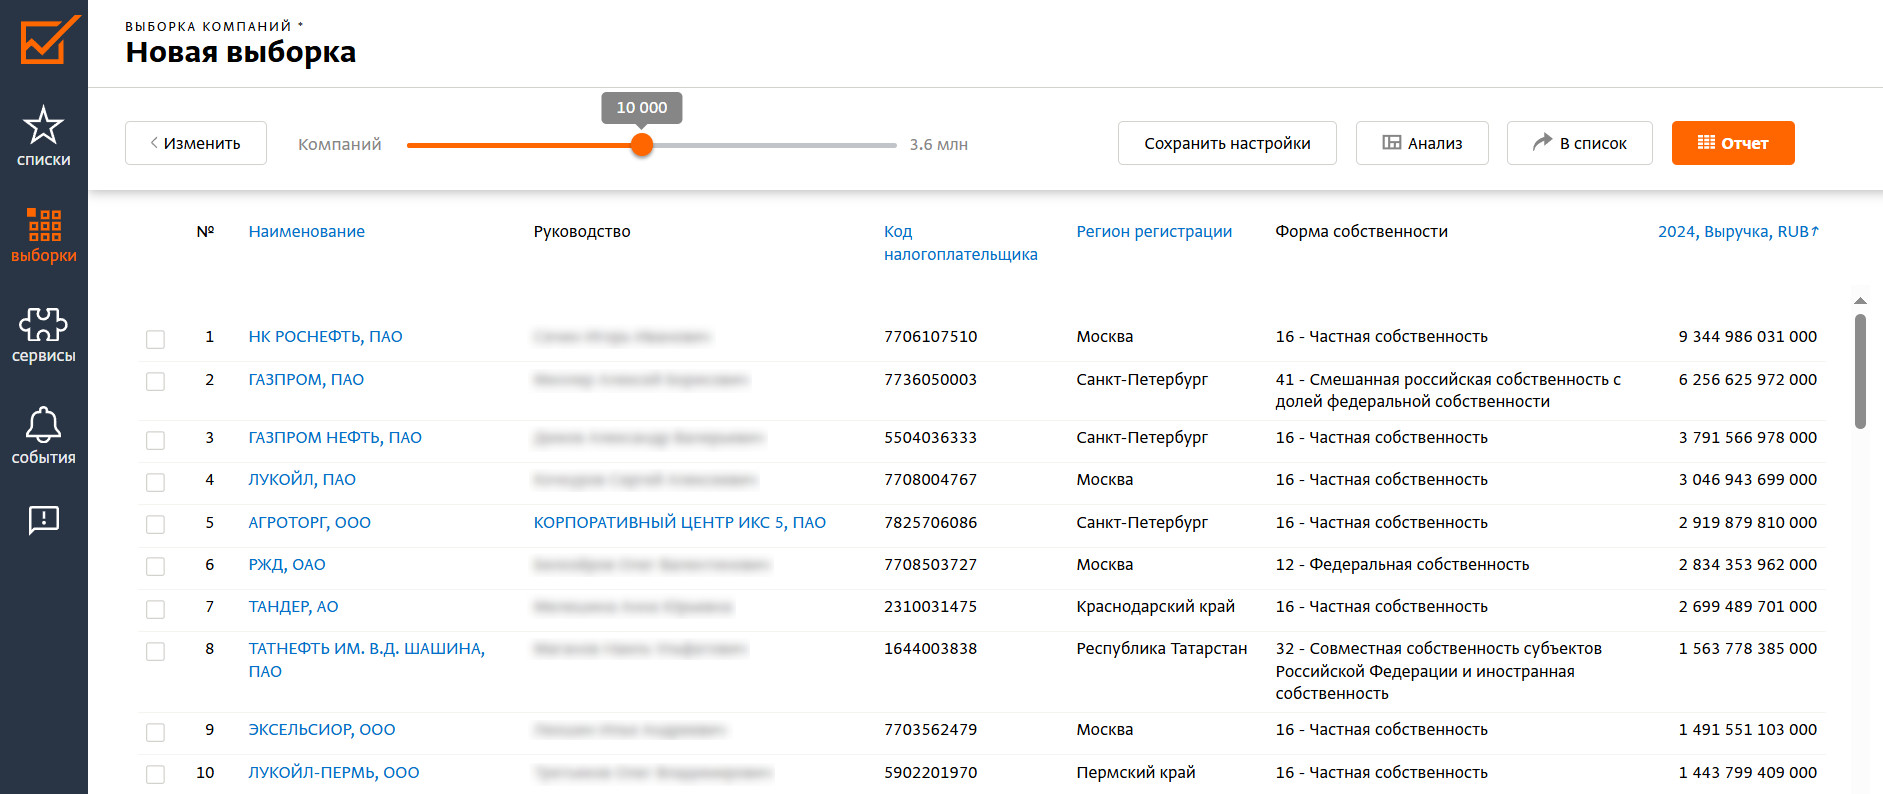Click Сохранить настройки button
The image size is (1883, 794).
(x=1227, y=143)
